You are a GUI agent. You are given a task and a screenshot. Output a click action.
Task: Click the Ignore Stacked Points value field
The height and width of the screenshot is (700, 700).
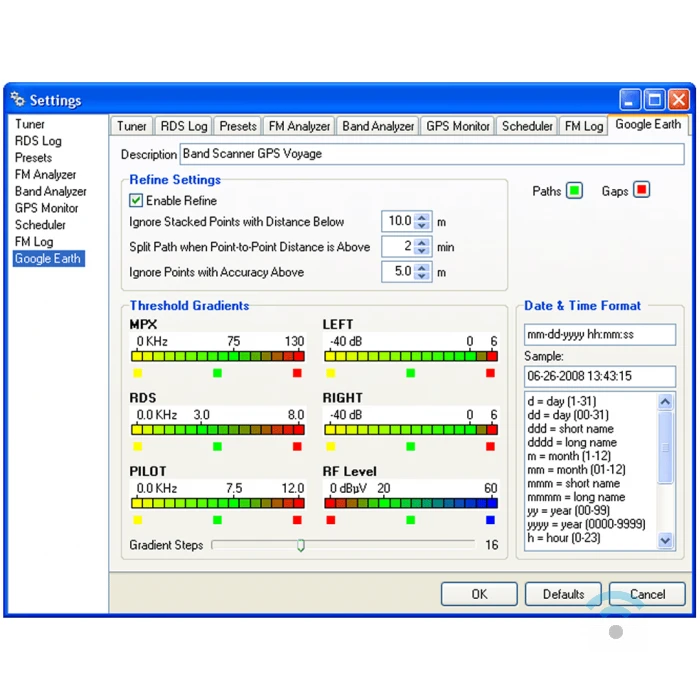click(398, 221)
